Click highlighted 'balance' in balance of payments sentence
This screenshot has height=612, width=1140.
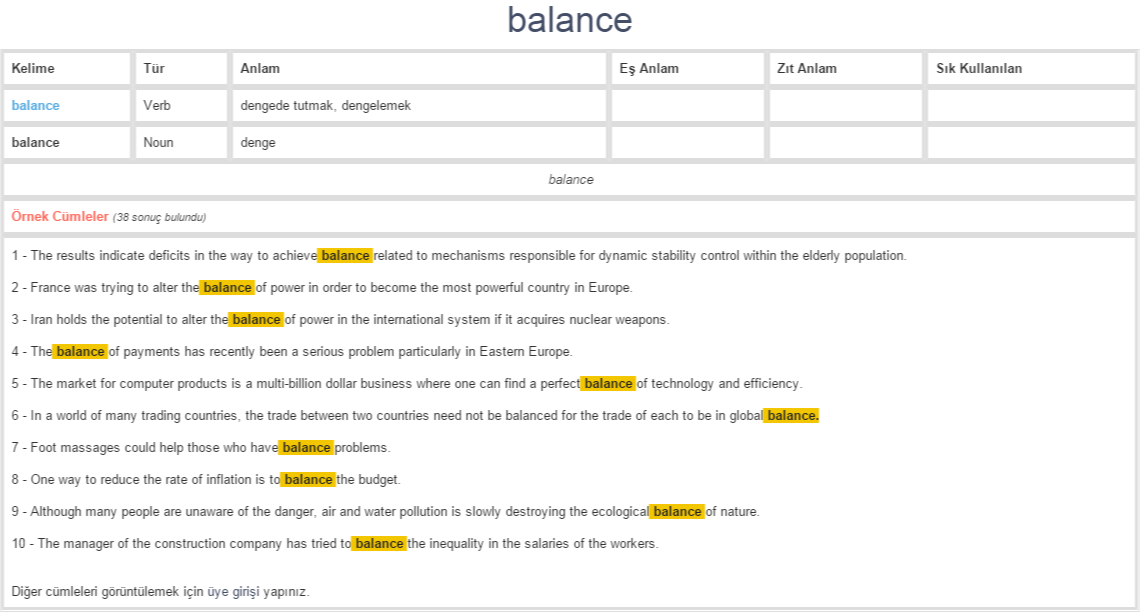[80, 352]
